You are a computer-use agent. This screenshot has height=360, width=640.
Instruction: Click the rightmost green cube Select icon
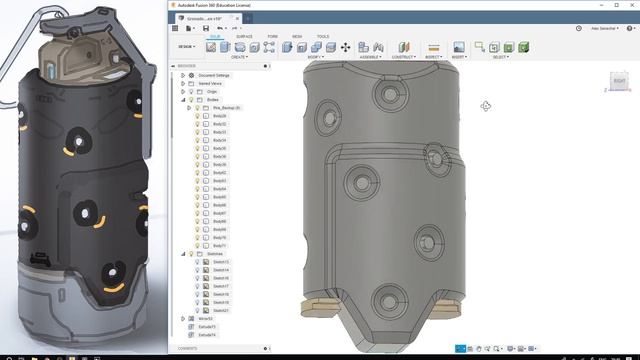pos(523,47)
